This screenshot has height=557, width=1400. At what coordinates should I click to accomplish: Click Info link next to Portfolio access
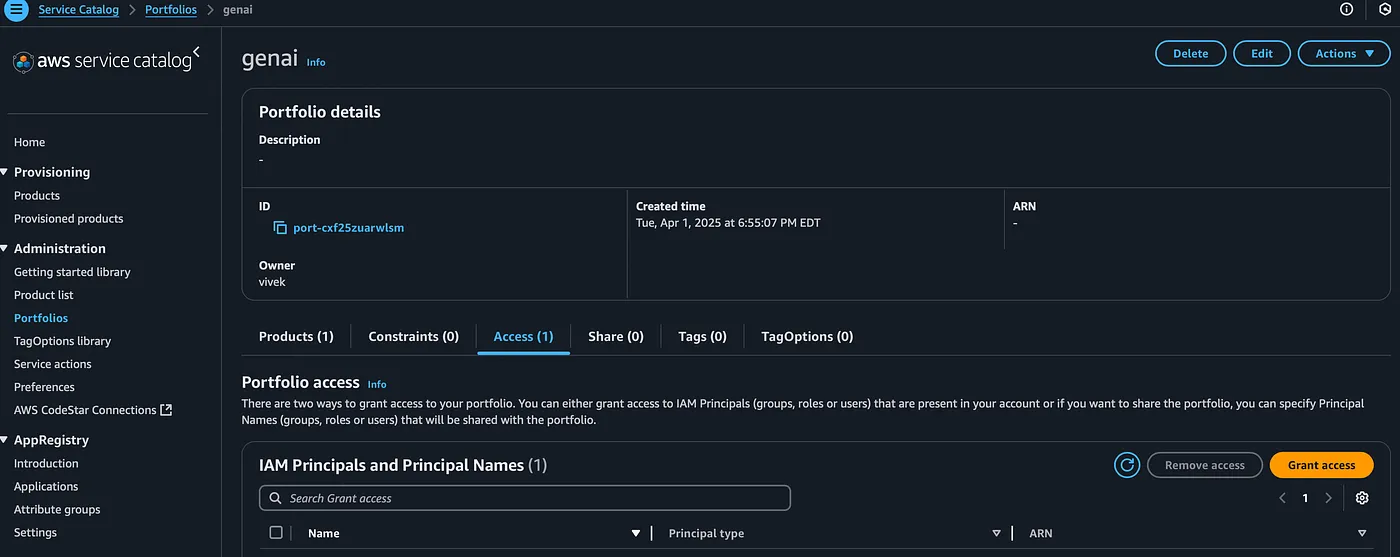point(377,384)
